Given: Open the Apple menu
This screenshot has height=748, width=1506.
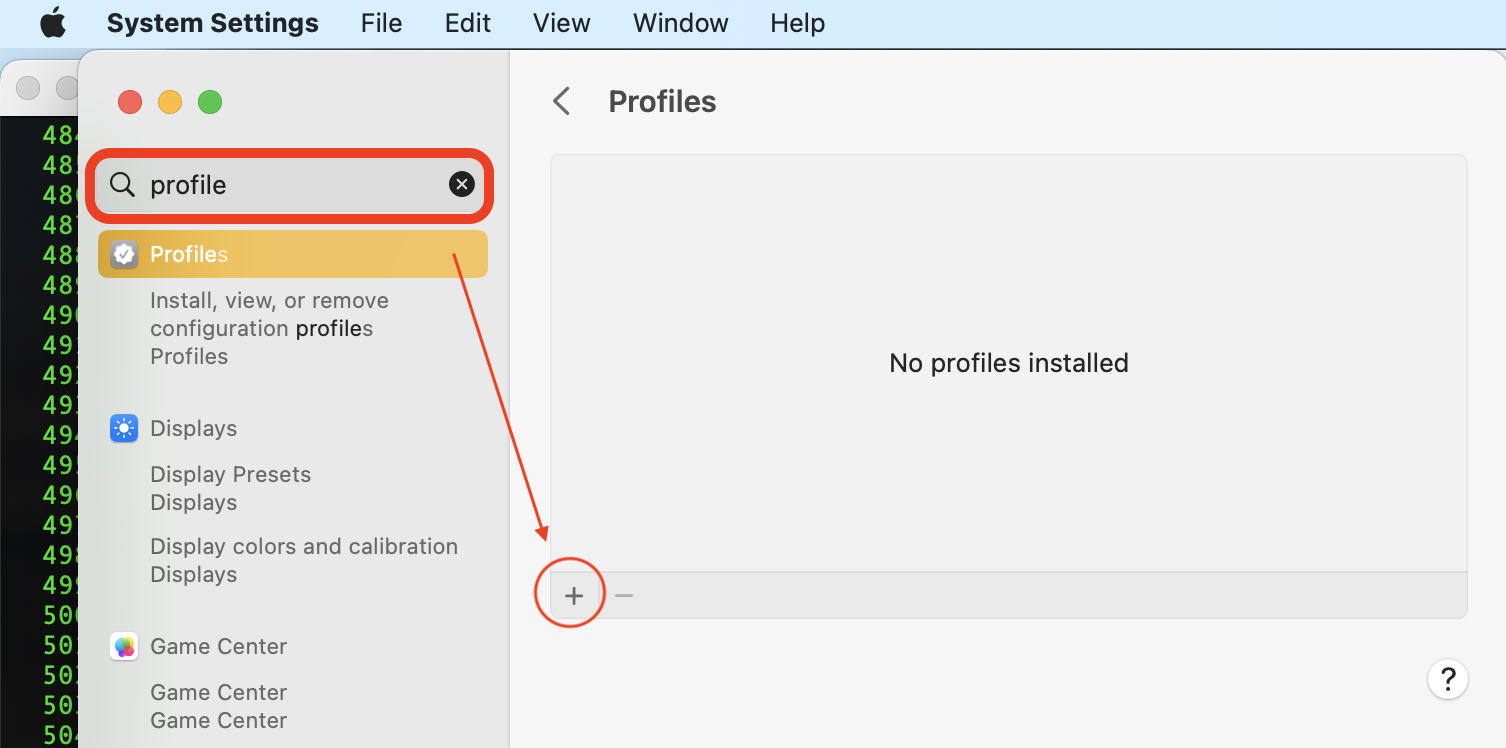Looking at the screenshot, I should (x=53, y=23).
